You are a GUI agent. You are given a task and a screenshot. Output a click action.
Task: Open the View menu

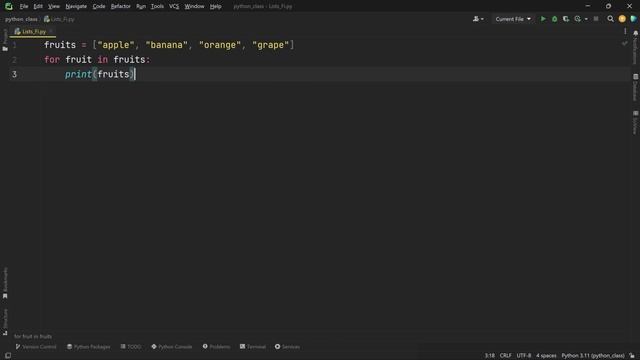(53, 6)
